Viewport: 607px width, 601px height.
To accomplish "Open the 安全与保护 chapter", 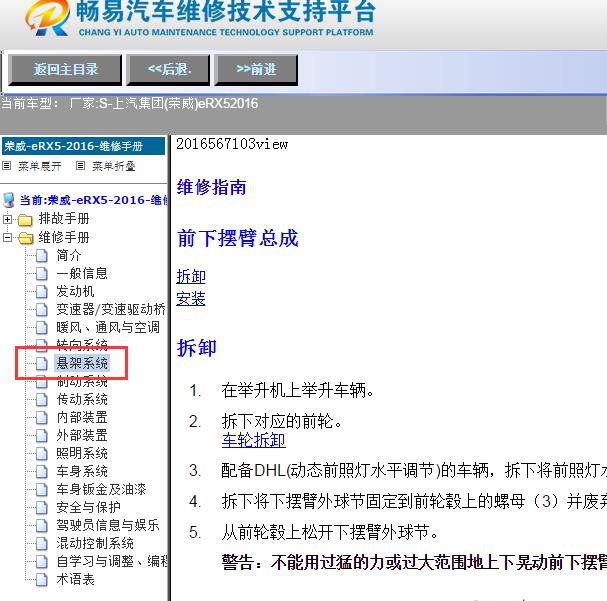I will pos(88,507).
